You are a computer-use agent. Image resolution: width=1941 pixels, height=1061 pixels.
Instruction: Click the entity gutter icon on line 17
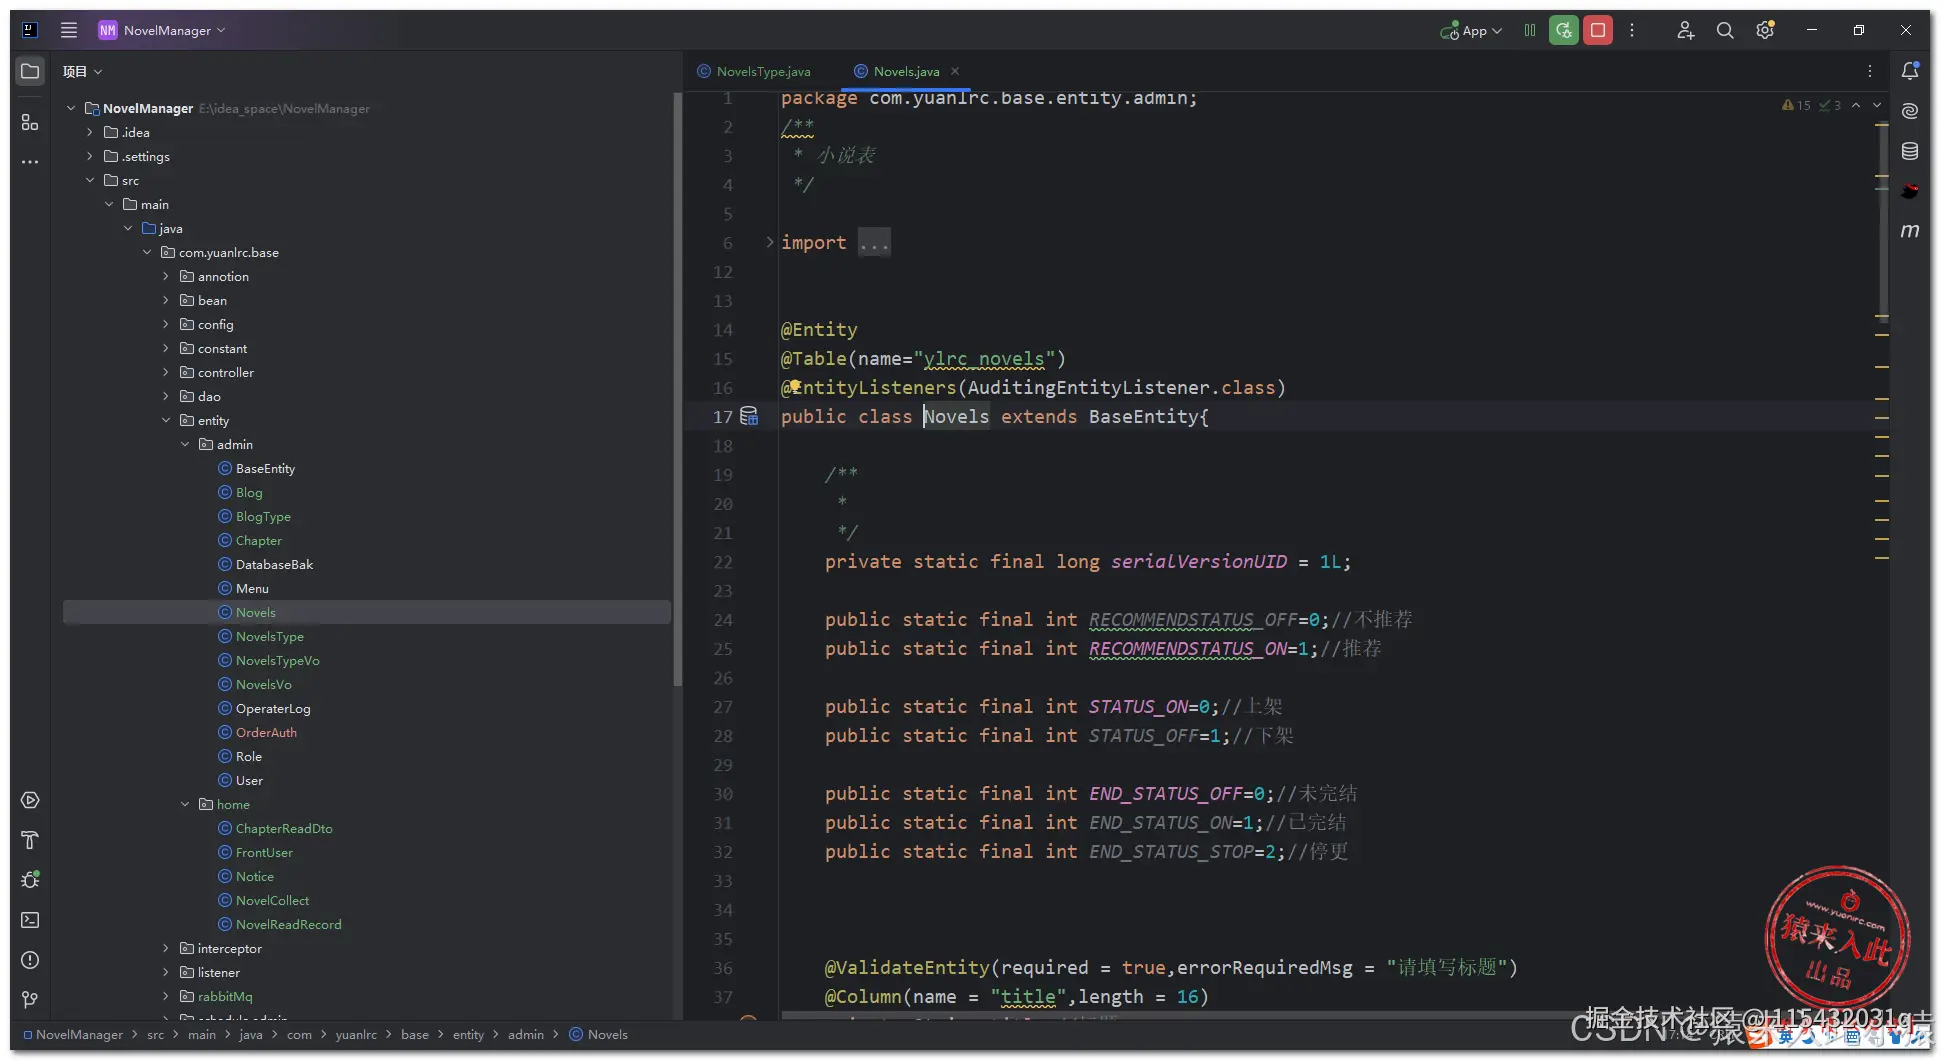[749, 416]
